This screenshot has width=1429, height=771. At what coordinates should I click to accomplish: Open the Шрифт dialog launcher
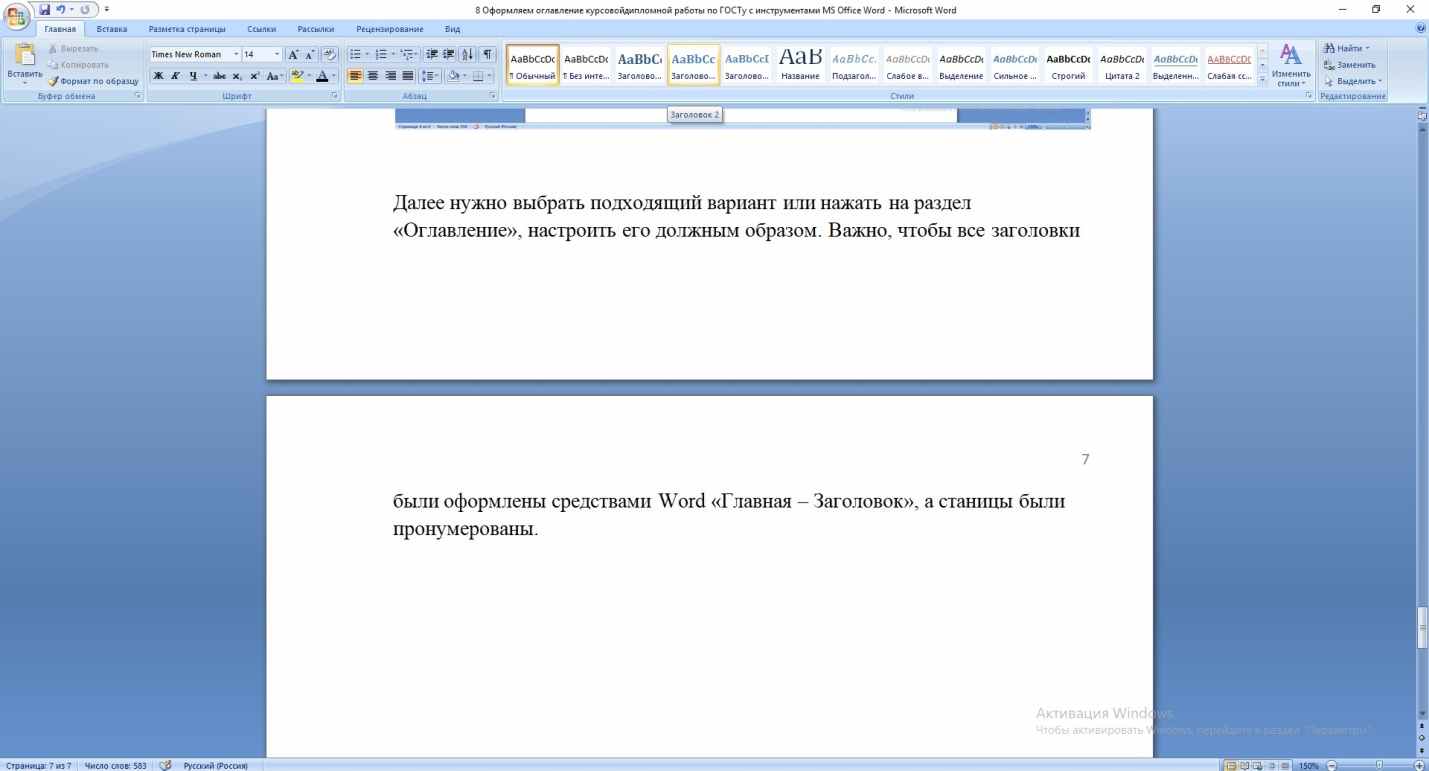(x=334, y=96)
